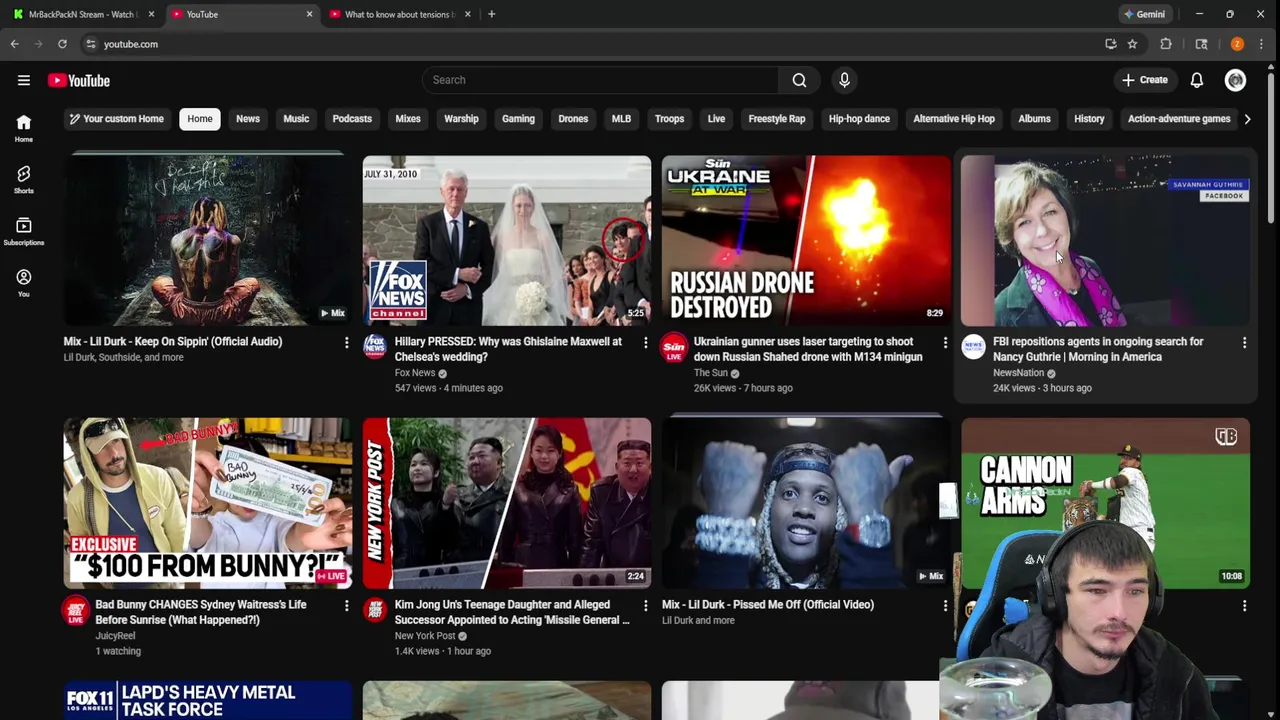This screenshot has height=720, width=1280.
Task: Open options for Kim Jong Un's daughter video
Action: point(645,606)
